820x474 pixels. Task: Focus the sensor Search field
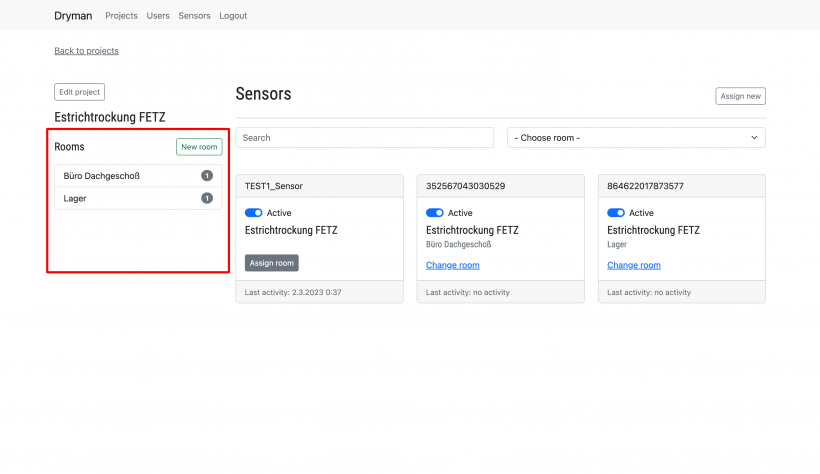pos(364,138)
